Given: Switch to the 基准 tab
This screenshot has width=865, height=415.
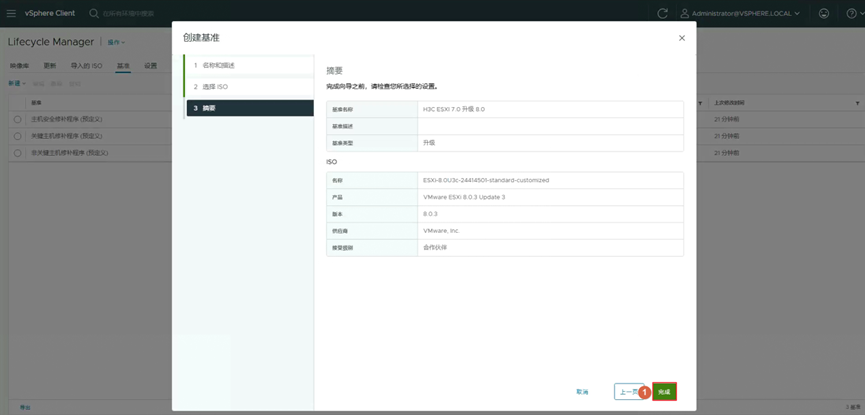Looking at the screenshot, I should (123, 66).
